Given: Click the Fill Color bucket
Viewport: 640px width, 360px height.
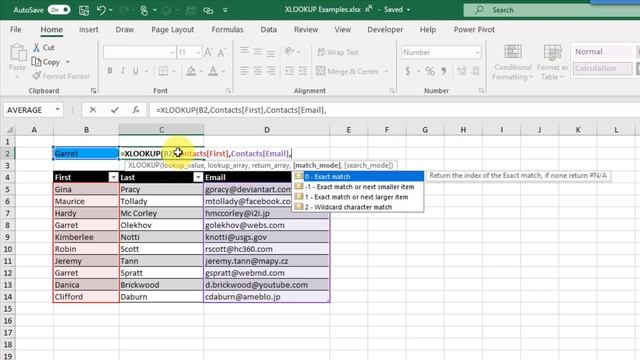Looking at the screenshot, I should [191, 71].
